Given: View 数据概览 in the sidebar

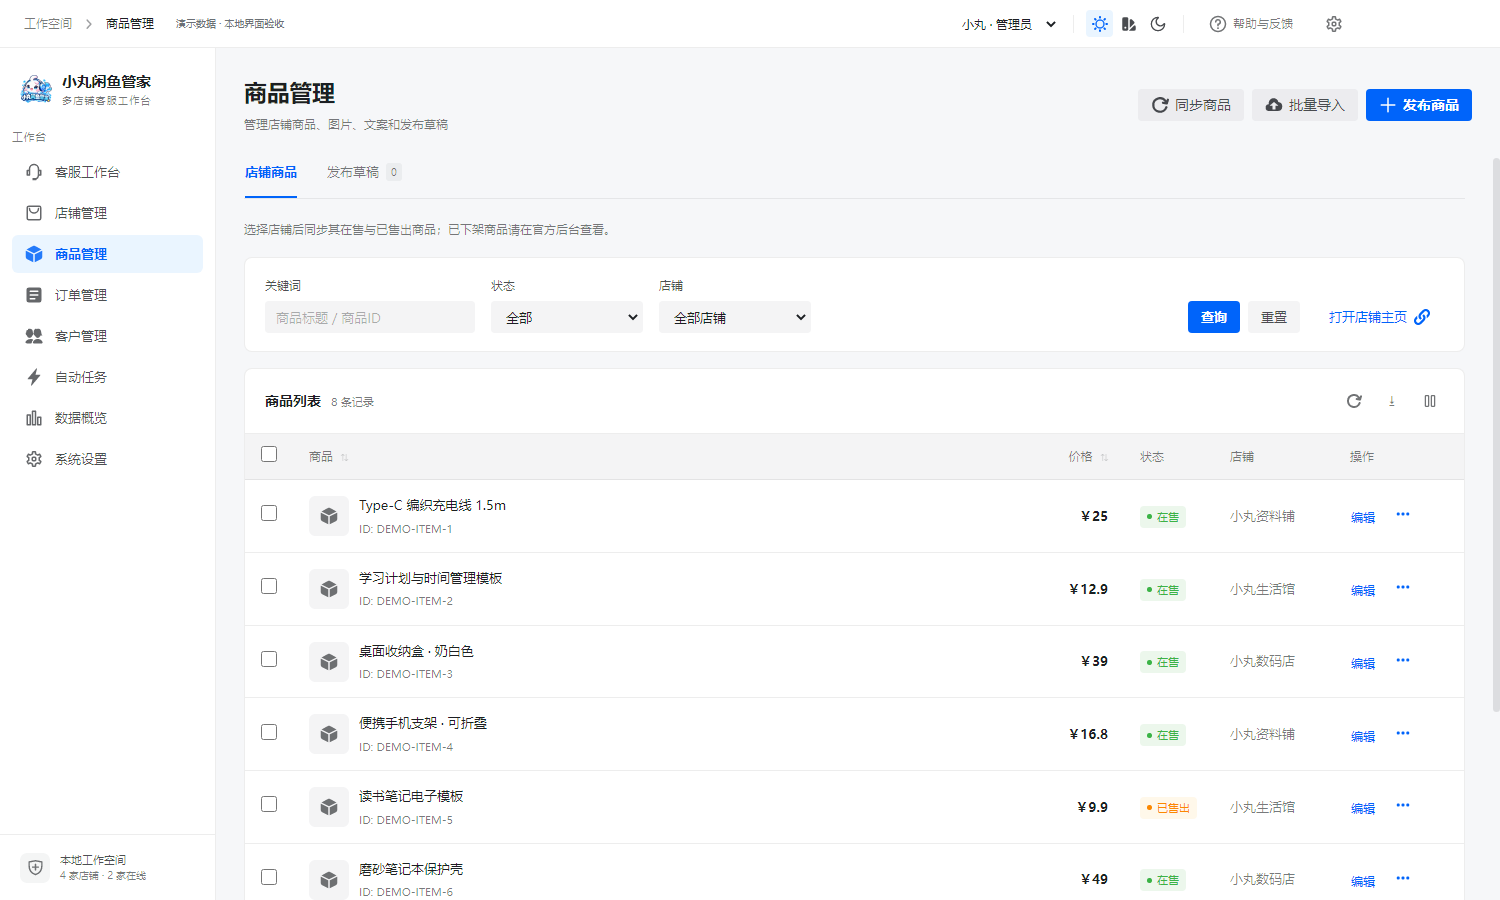Looking at the screenshot, I should point(107,418).
